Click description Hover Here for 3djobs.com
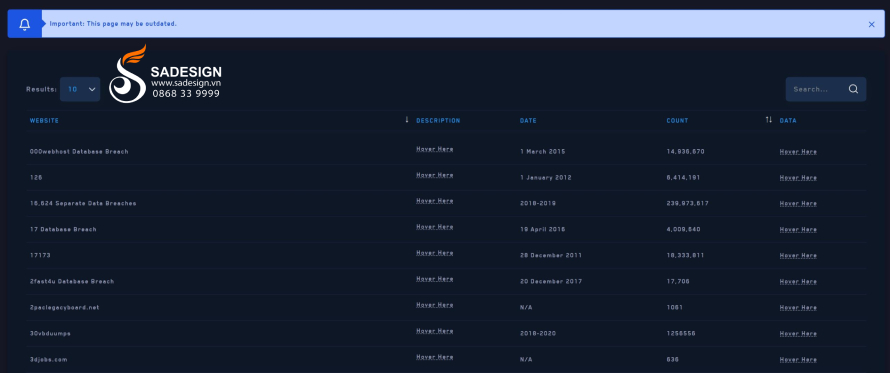 pos(435,357)
